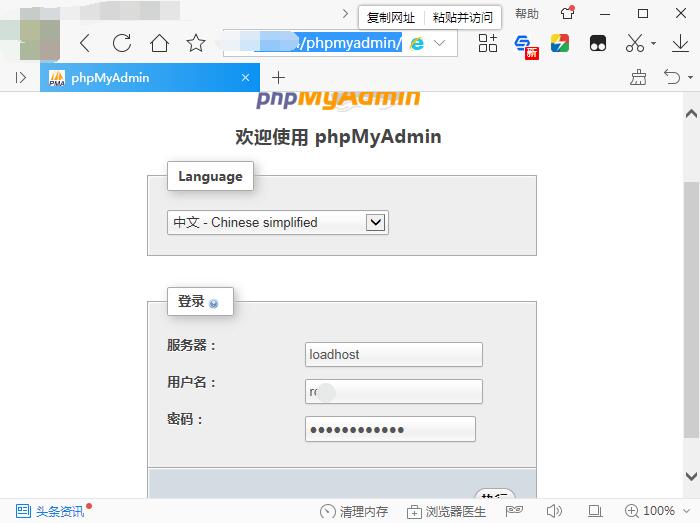Click 复制网址 to copy the URL

click(x=391, y=17)
